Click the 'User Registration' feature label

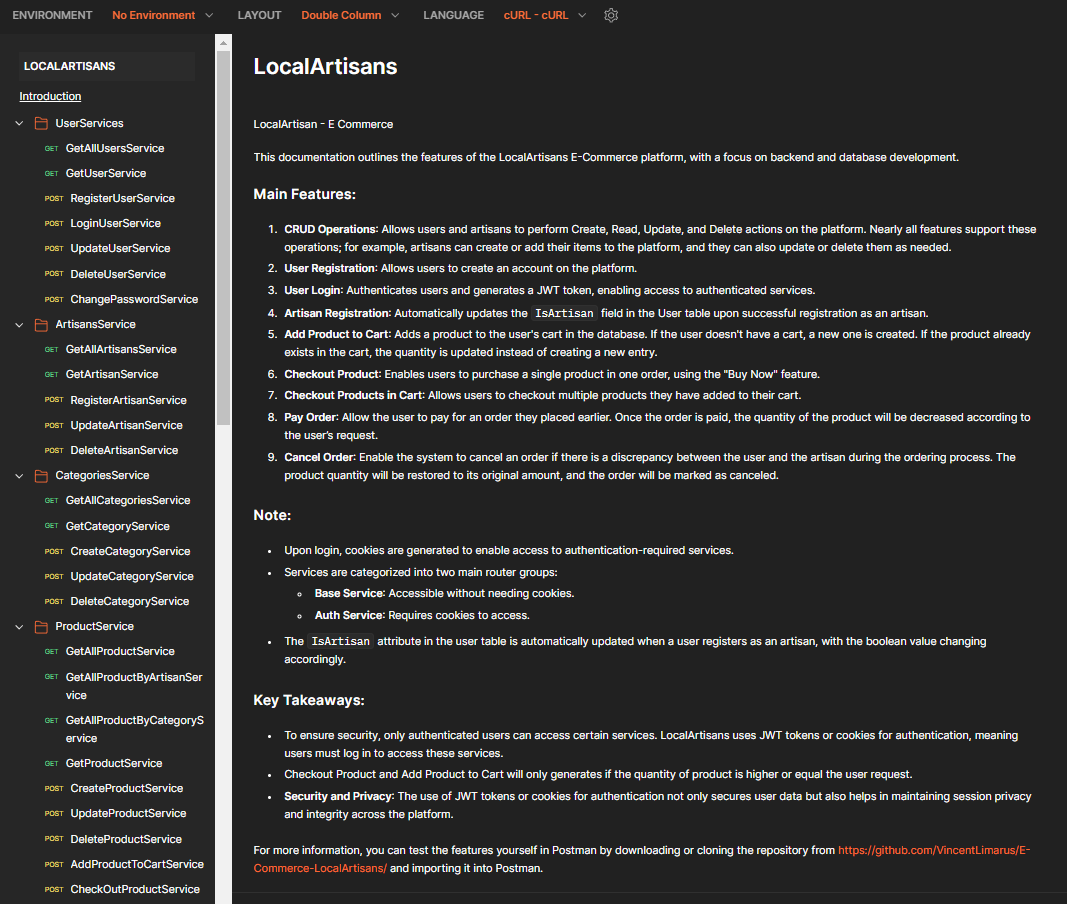[330, 269]
